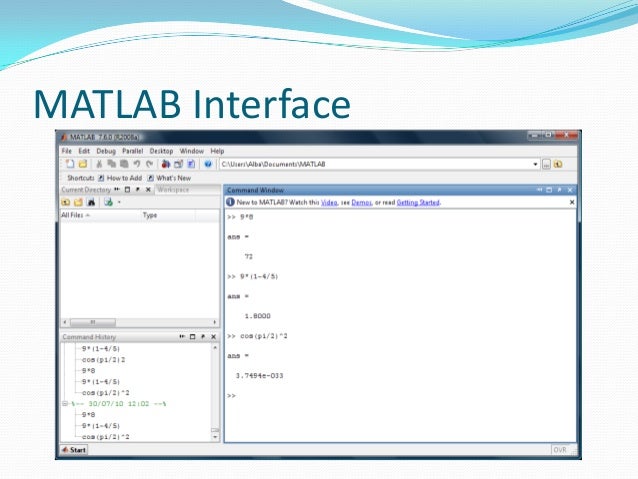Create a new folder in the Current Directory panel
This screenshot has height=479, width=638.
(79, 202)
